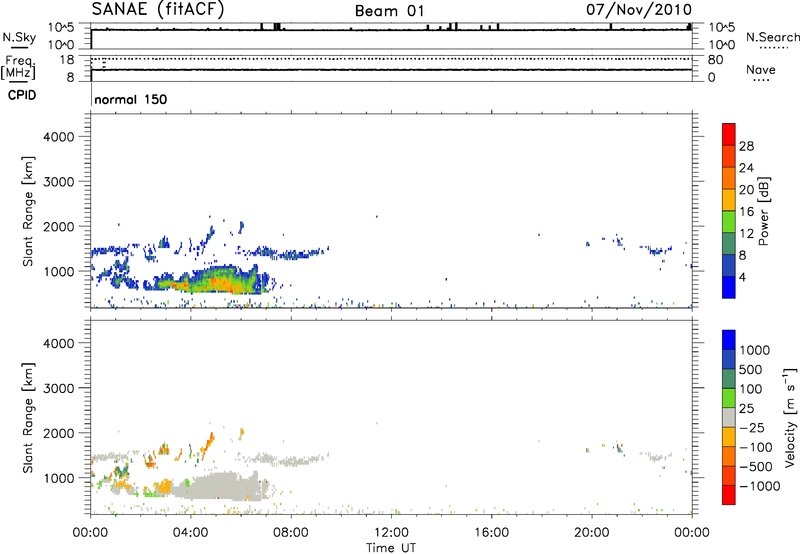Select the Beam 01 heading

coord(389,11)
